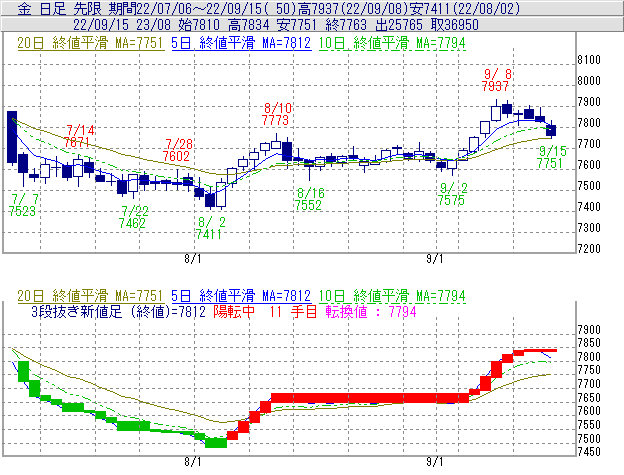Click the lower chart's 5日 終値平滑 MA=7812 legend
This screenshot has width=624, height=475.
pos(241,296)
